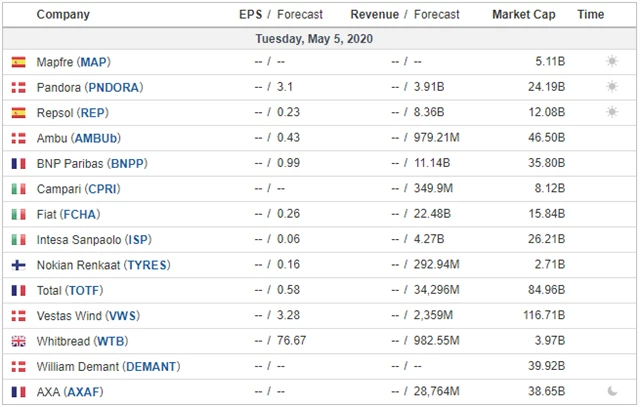Click the France flag next to BNP Paribas

coord(18,163)
